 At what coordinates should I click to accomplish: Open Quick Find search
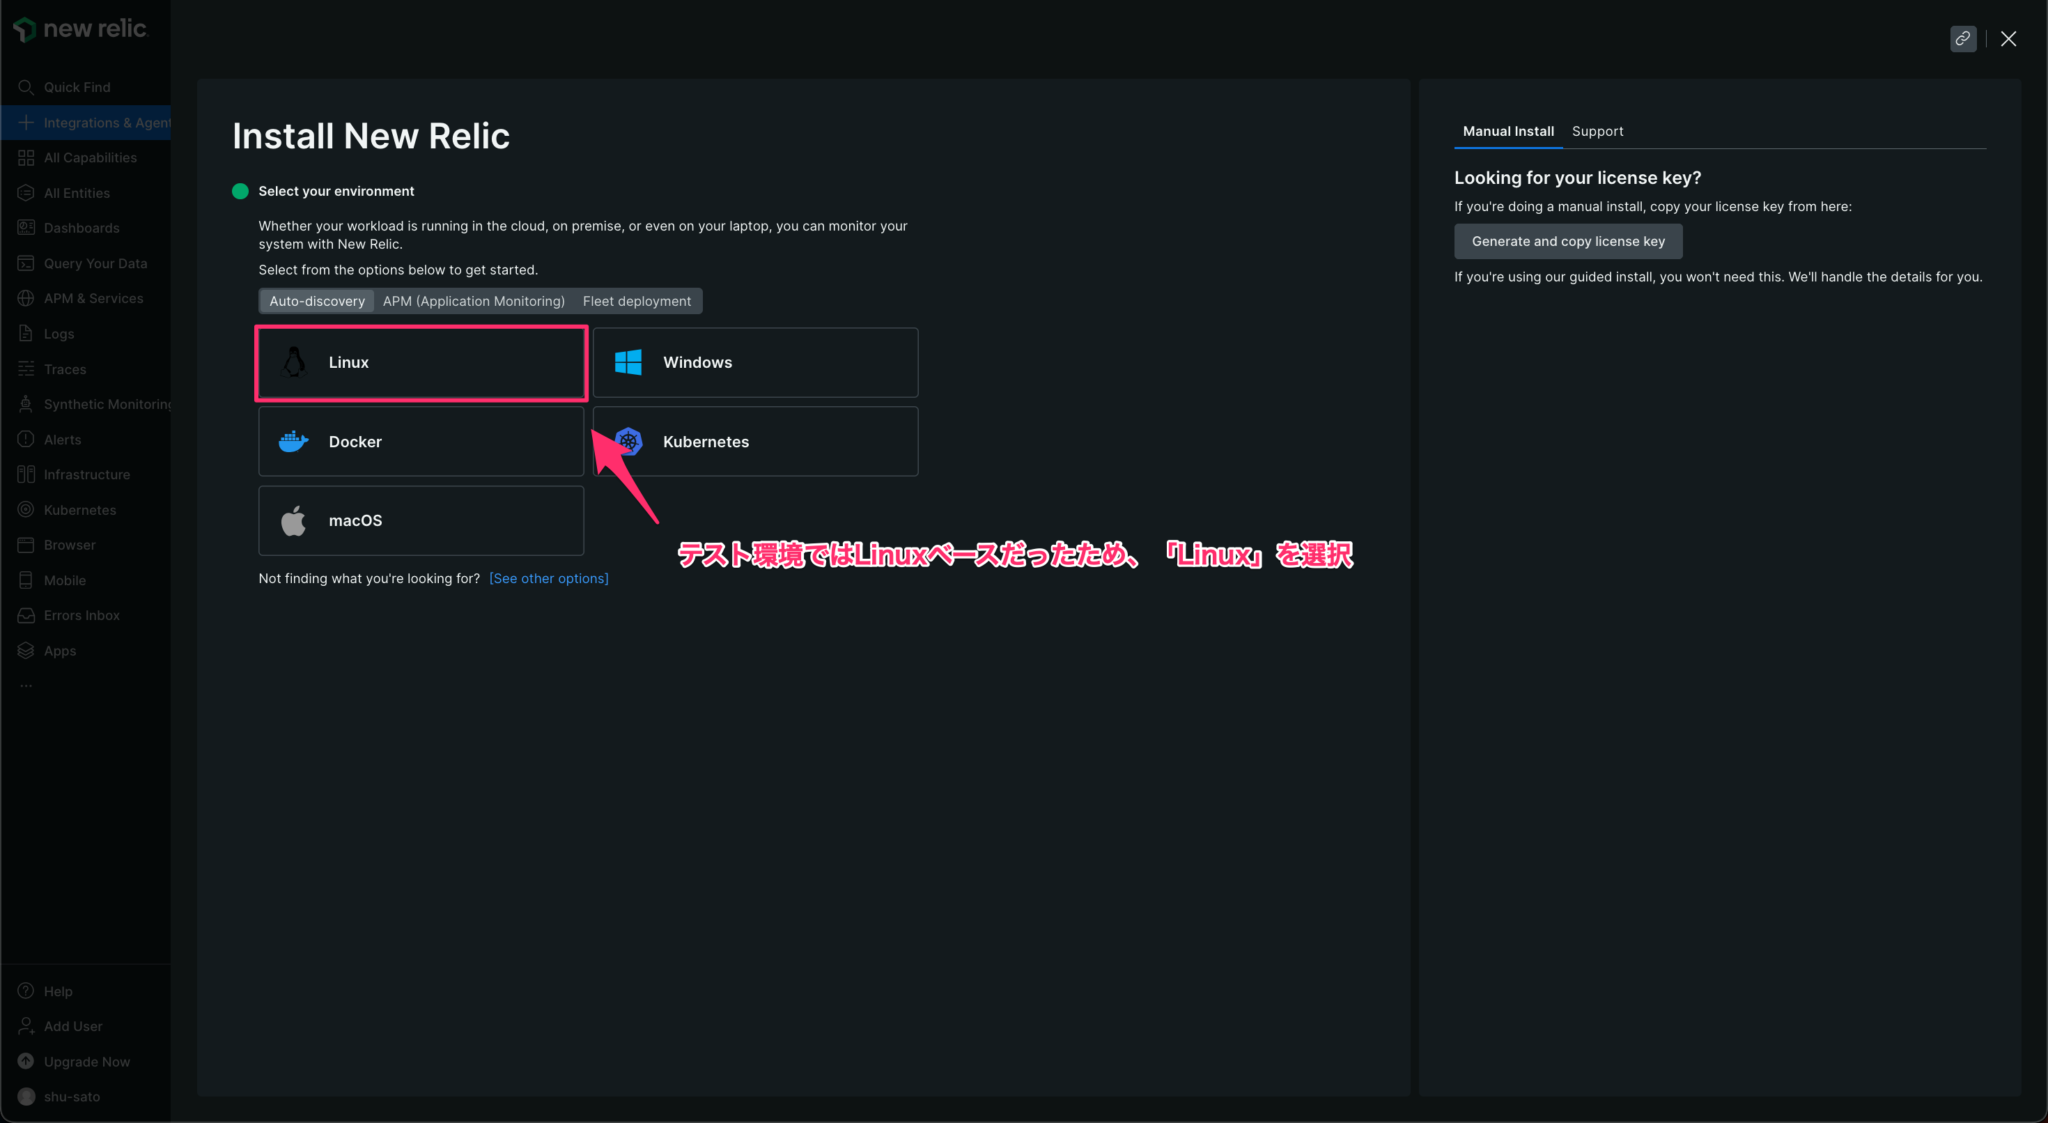point(77,87)
